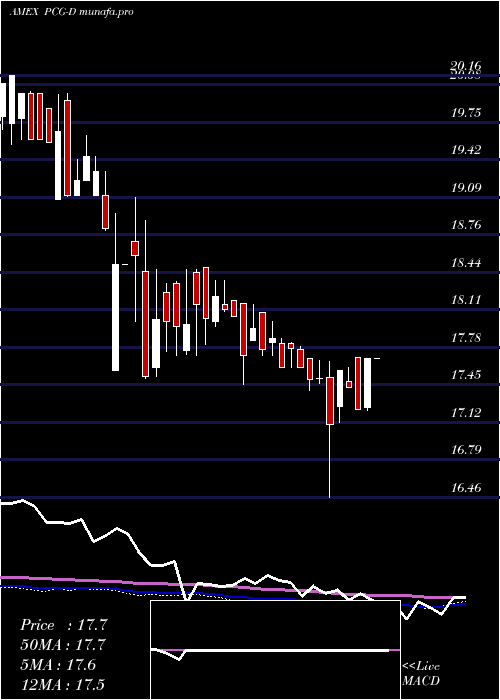Click the last white candlestick on the right
The width and height of the screenshot is (500, 700).
pos(367,383)
